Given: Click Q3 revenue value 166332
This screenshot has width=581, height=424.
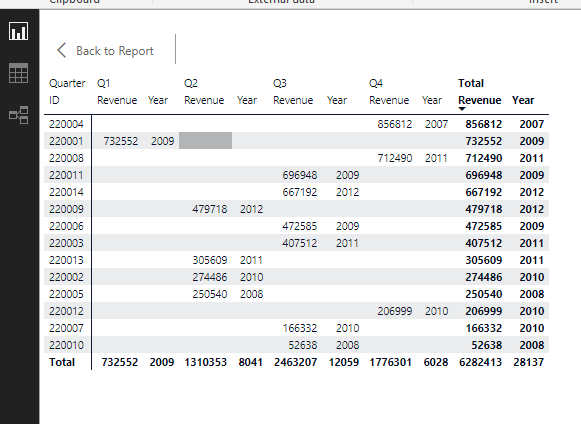Looking at the screenshot, I should point(300,328).
